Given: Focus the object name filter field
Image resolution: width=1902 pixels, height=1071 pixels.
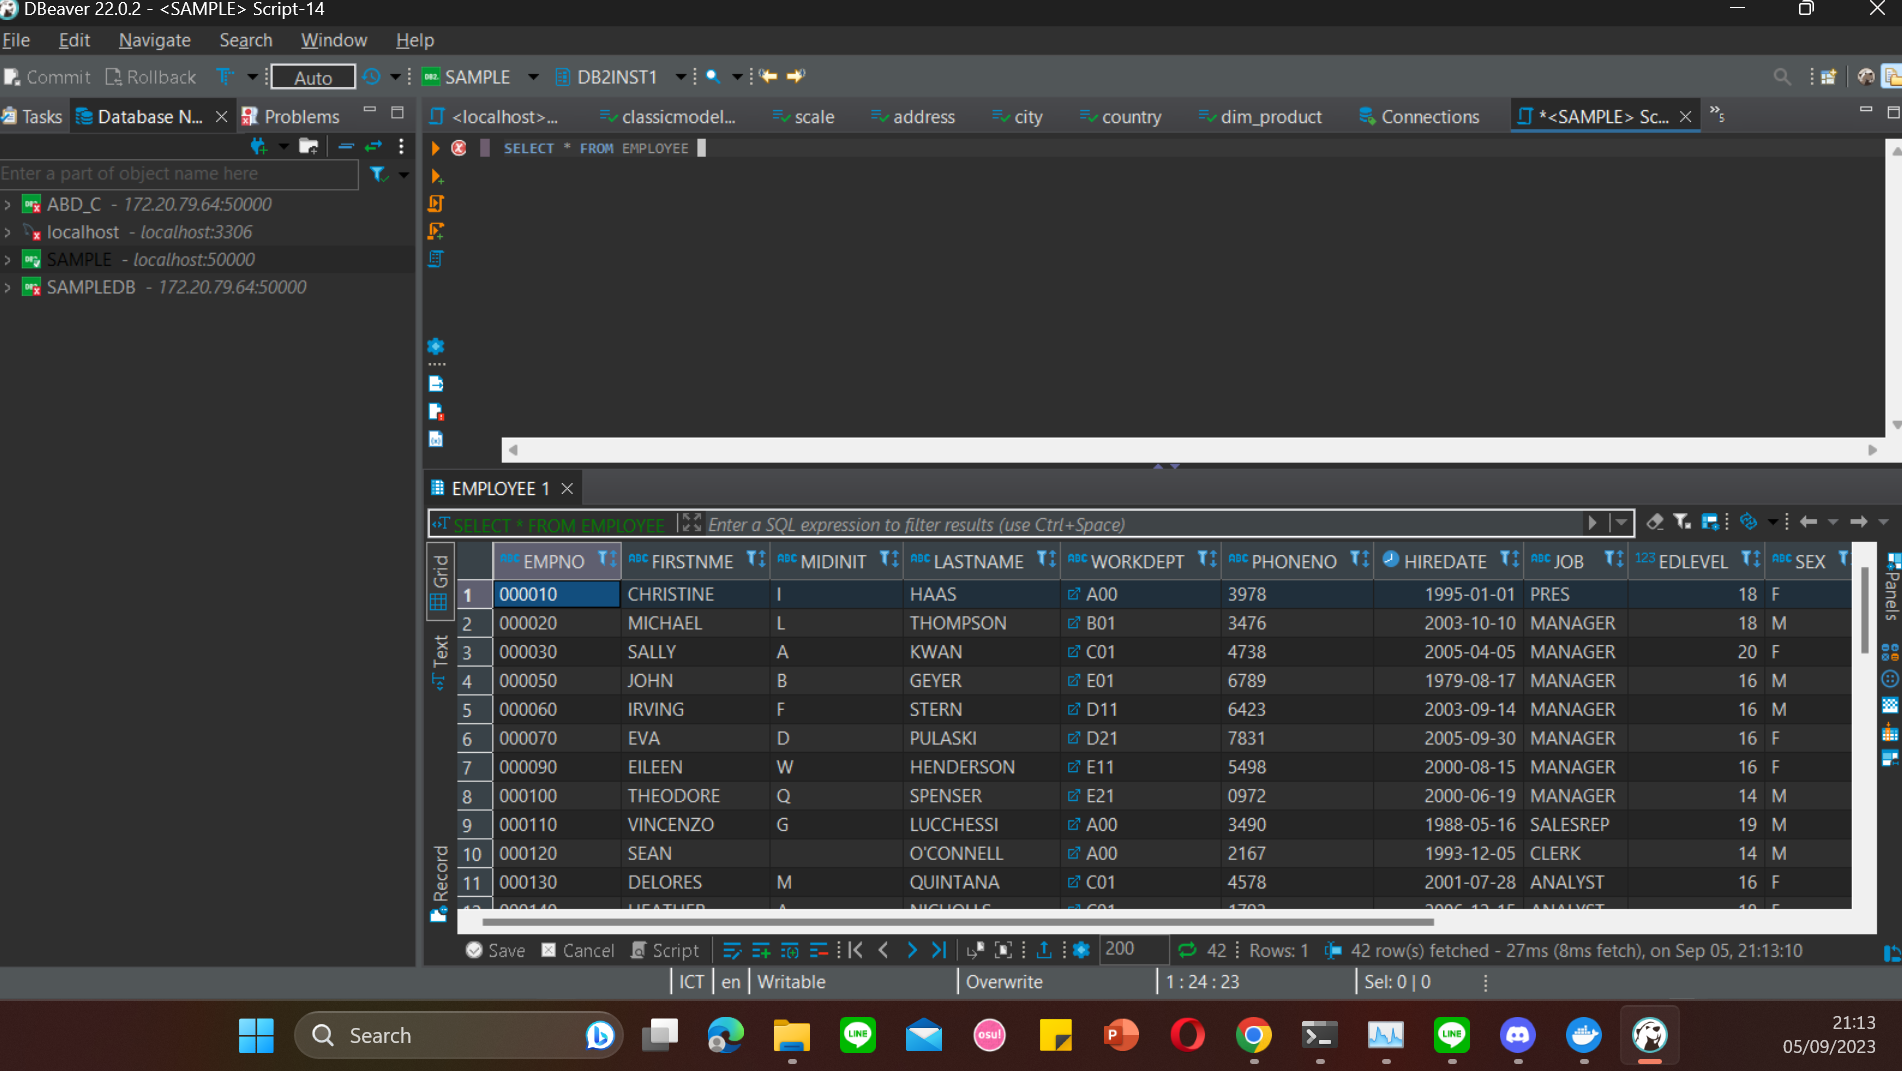Looking at the screenshot, I should tap(179, 174).
